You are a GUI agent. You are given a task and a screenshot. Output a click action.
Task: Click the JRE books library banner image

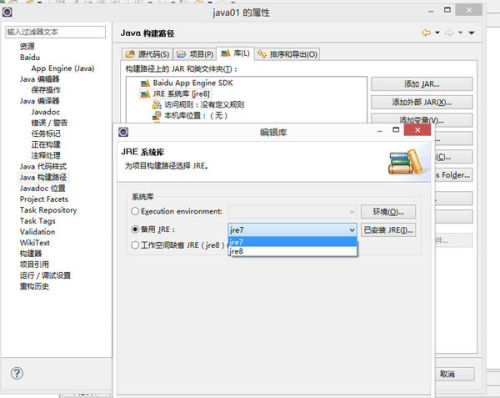(x=406, y=162)
